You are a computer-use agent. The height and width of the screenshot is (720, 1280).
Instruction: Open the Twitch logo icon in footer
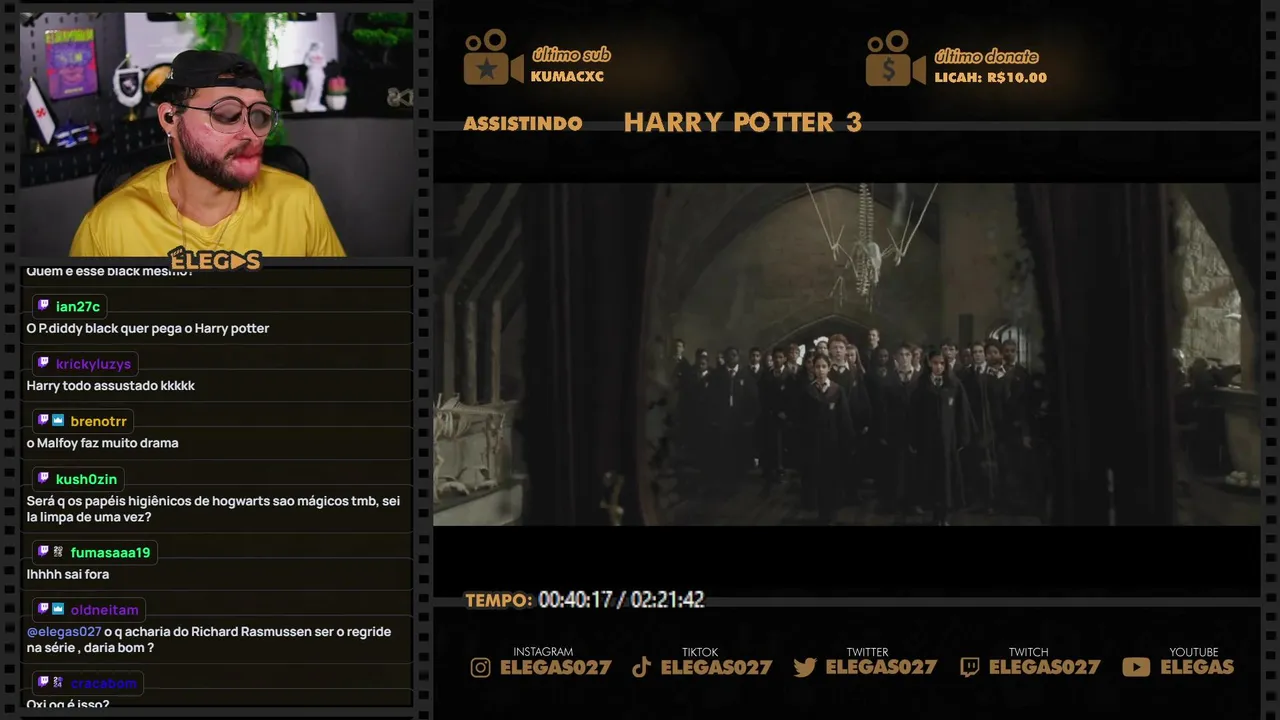click(x=969, y=667)
